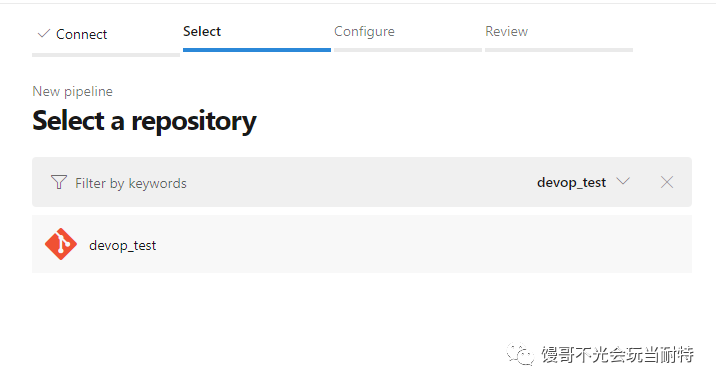The height and width of the screenshot is (386, 716).
Task: Open the devop_test project selector label
Action: pyautogui.click(x=571, y=182)
